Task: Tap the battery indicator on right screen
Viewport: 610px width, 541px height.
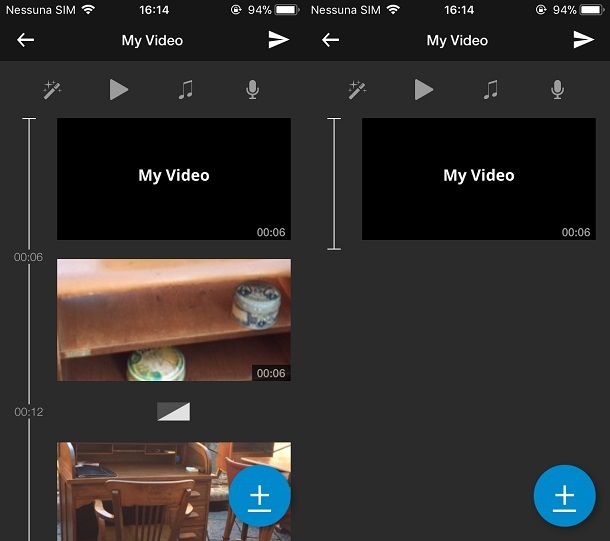Action: (x=592, y=10)
